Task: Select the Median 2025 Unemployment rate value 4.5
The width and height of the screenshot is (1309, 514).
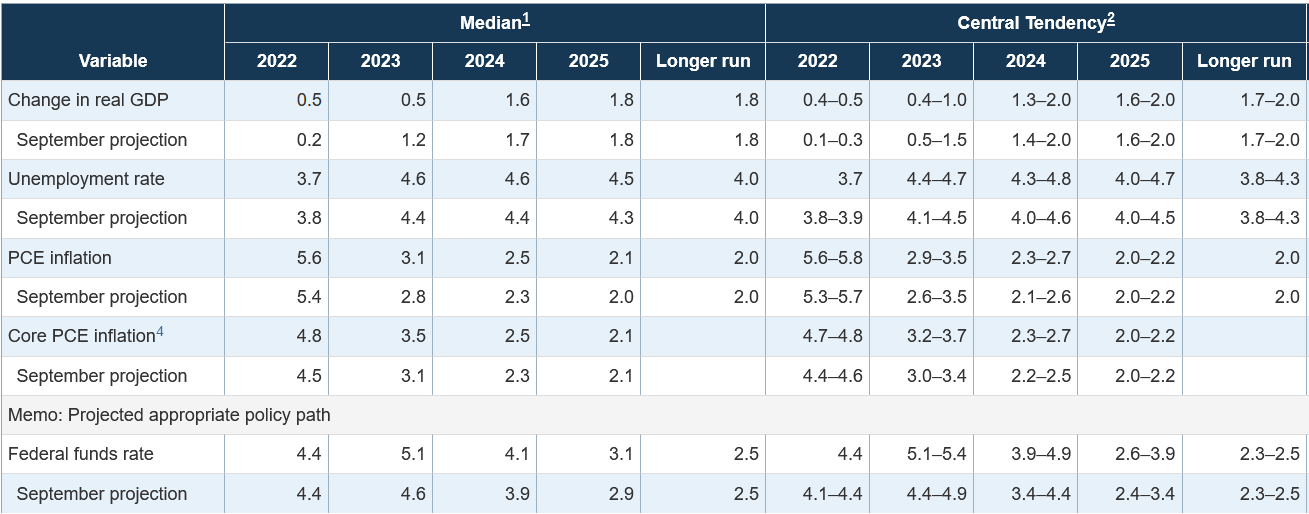Action: (x=621, y=179)
